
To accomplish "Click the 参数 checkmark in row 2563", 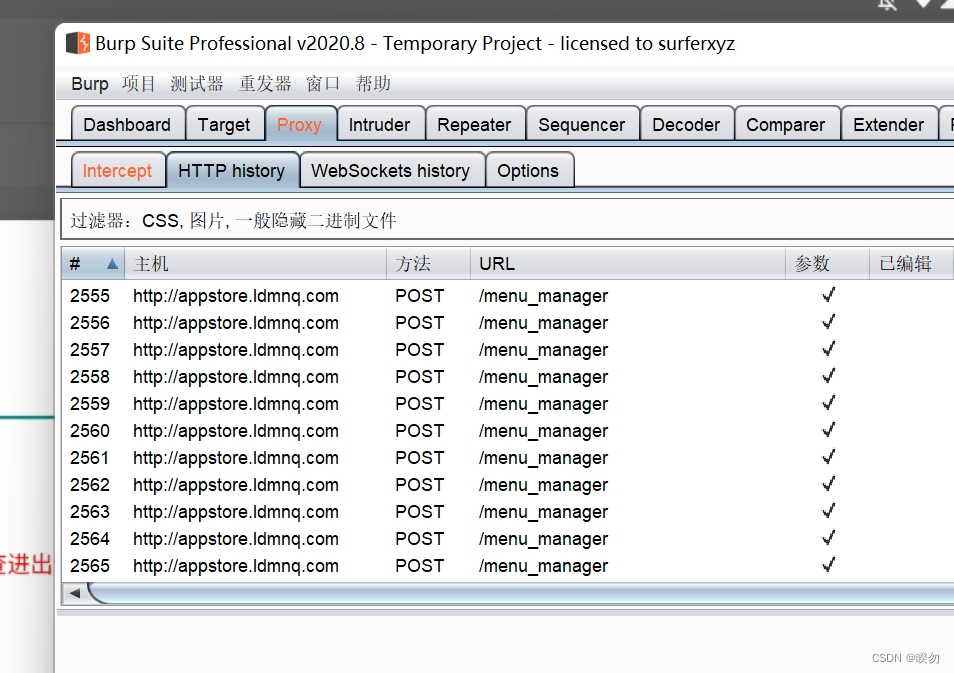I will (828, 511).
